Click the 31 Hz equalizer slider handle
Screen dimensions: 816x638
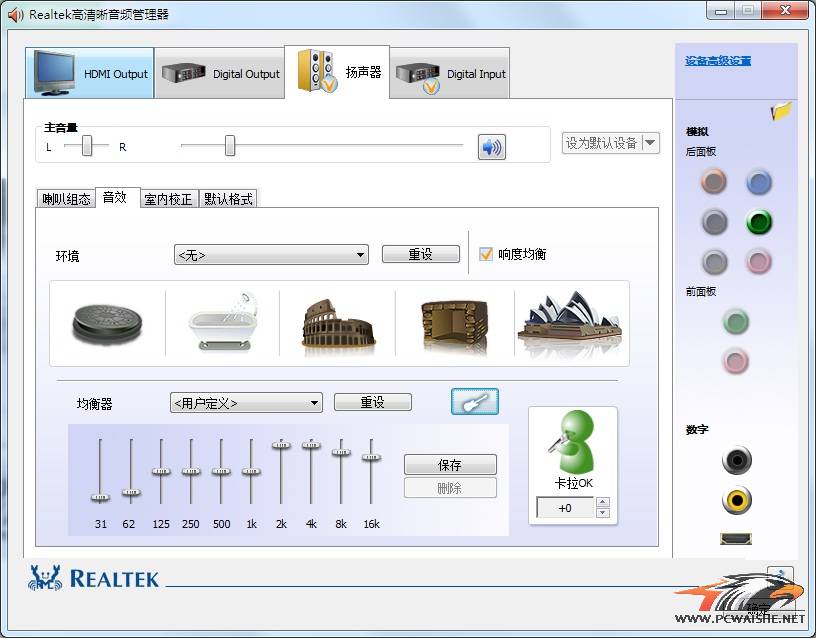[100, 497]
